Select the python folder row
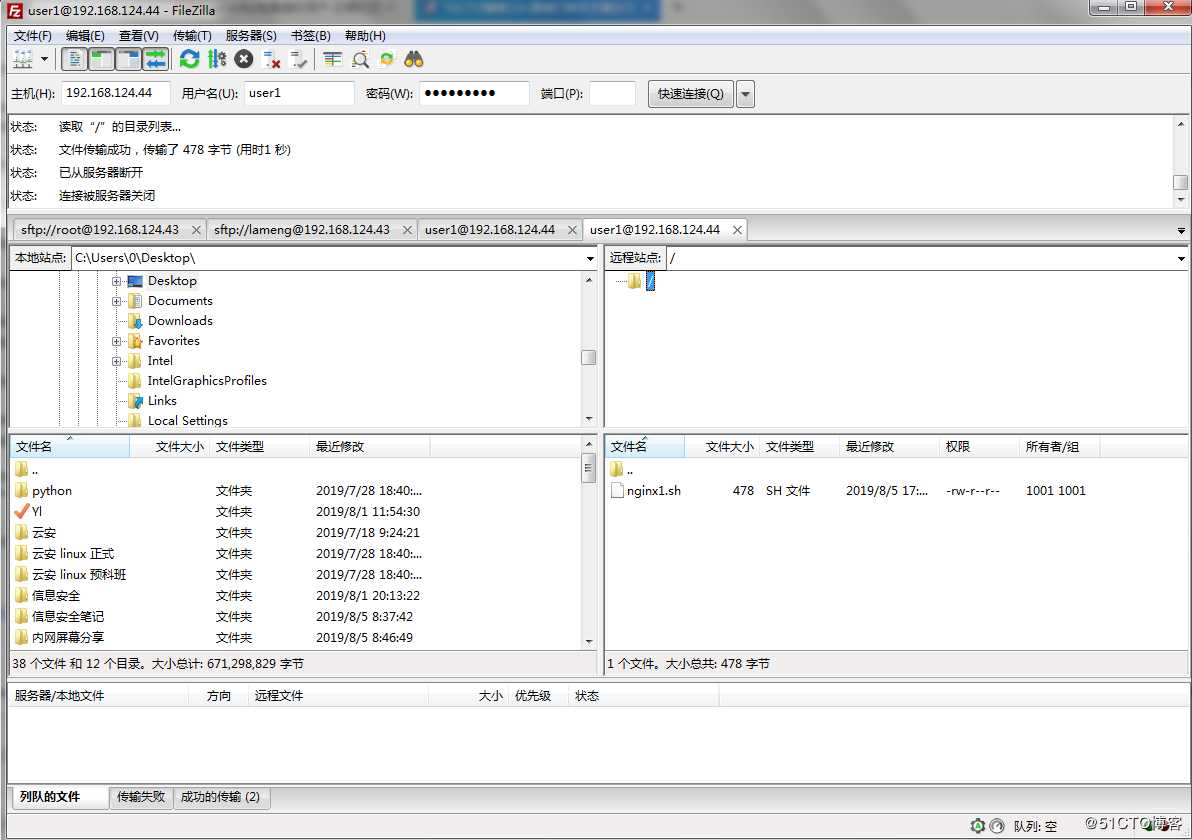The image size is (1192, 840). pyautogui.click(x=296, y=491)
